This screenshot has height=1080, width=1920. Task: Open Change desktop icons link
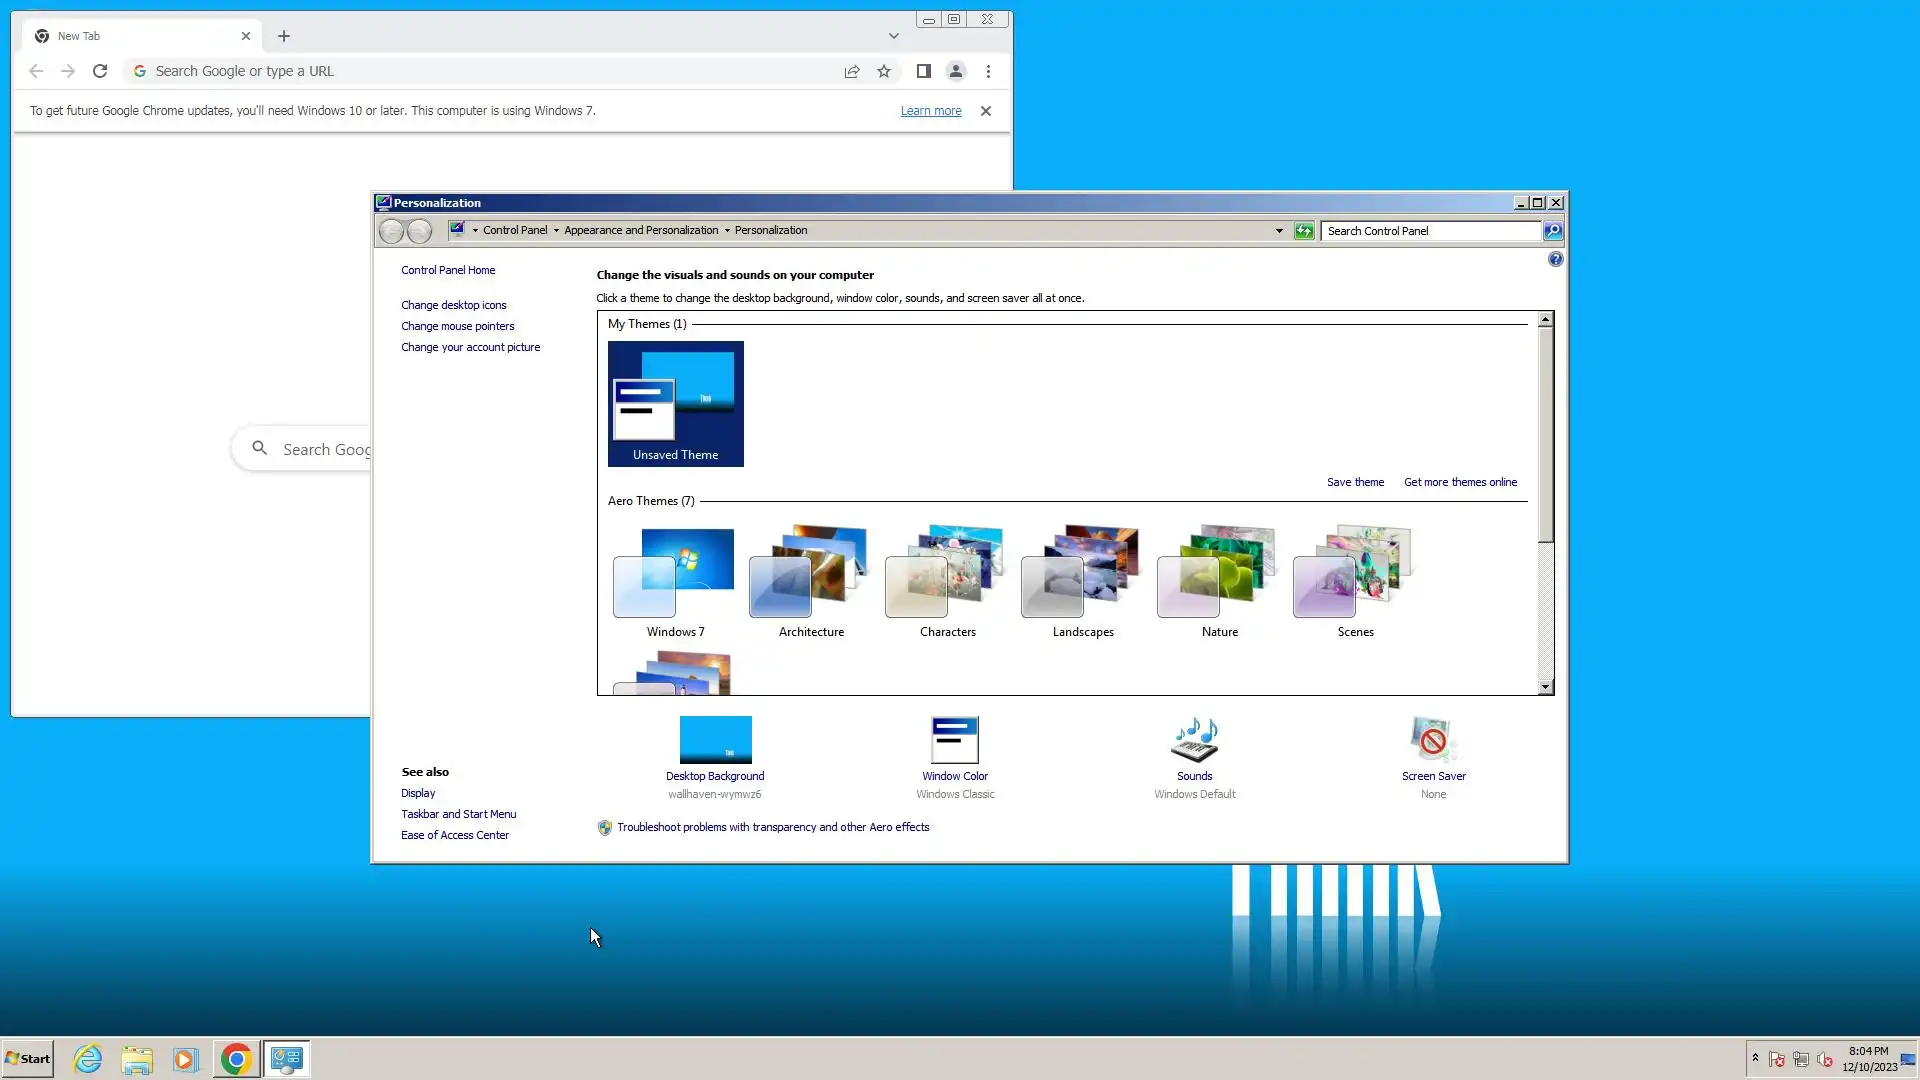(x=453, y=305)
